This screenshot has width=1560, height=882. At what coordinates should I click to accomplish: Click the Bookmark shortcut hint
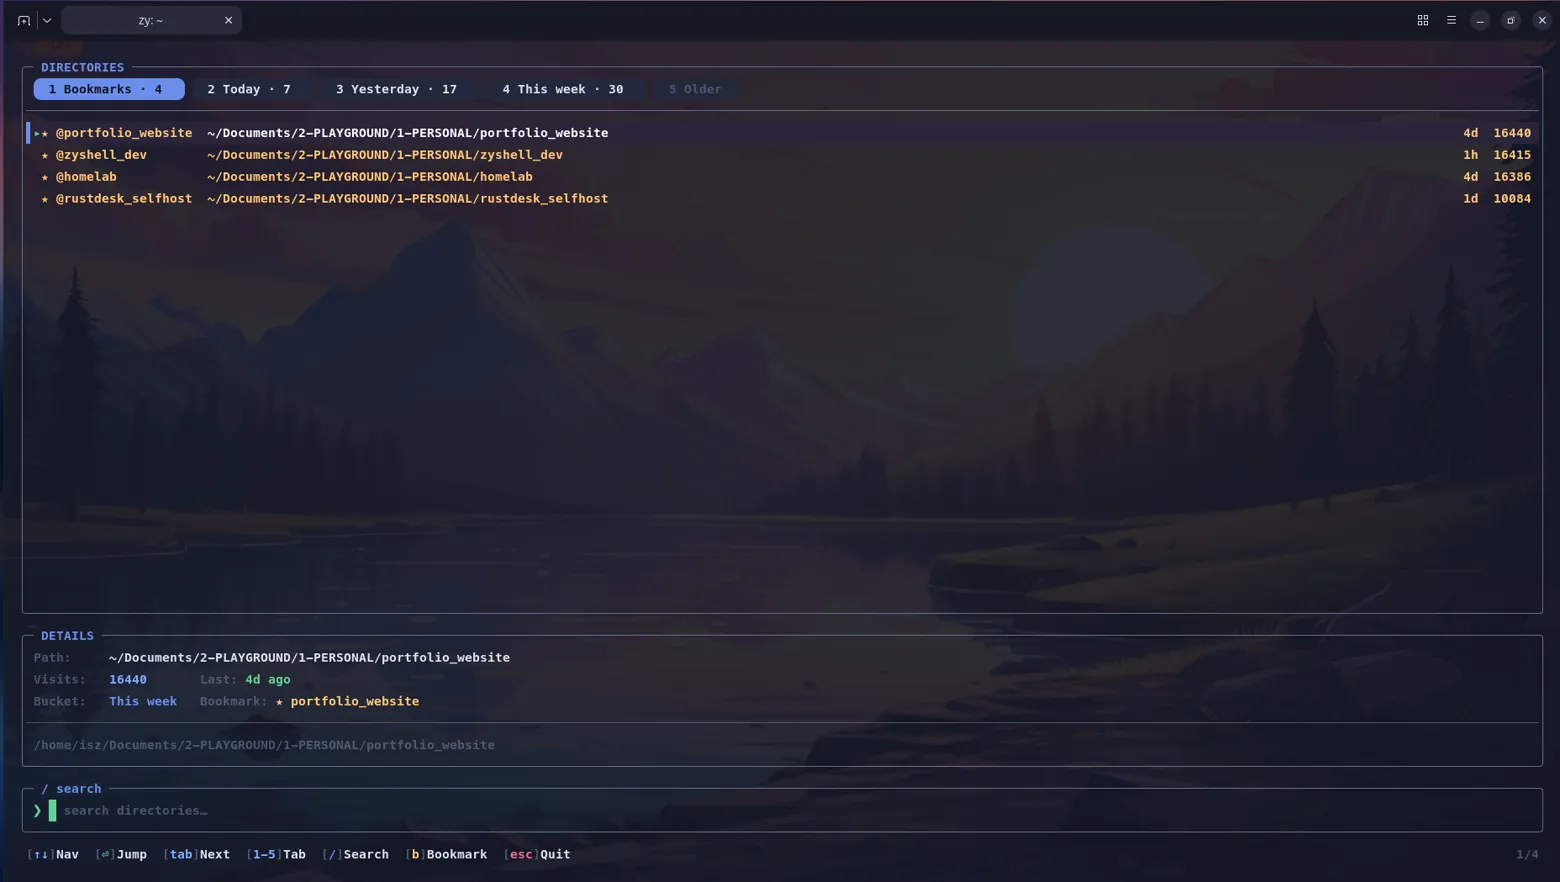[x=446, y=854]
